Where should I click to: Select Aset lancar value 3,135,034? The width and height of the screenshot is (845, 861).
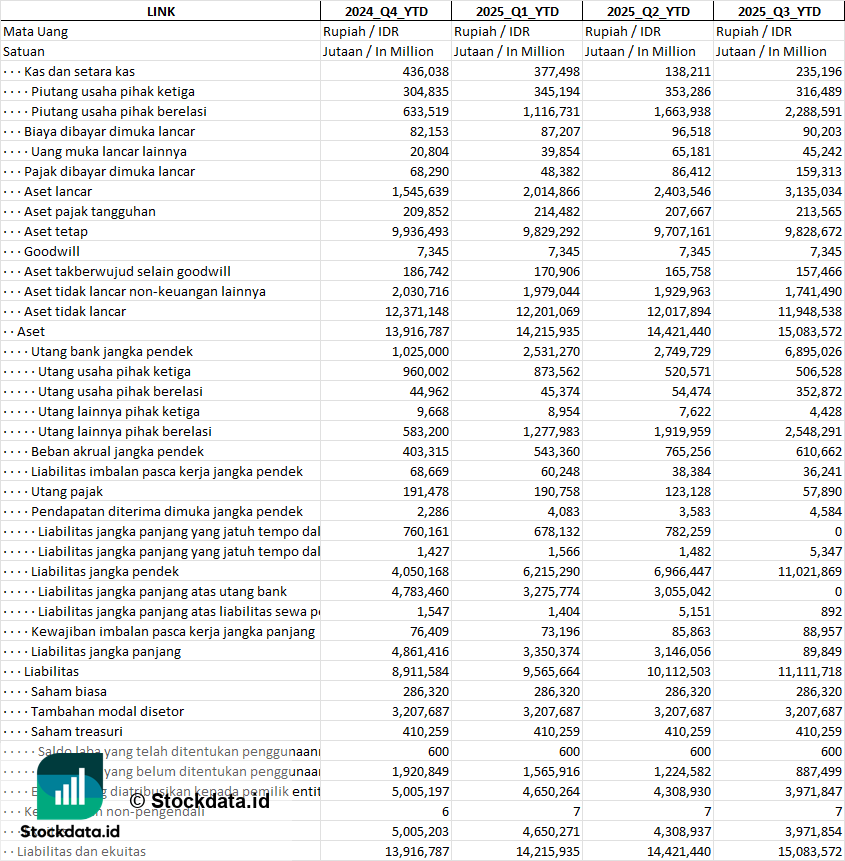pyautogui.click(x=813, y=192)
